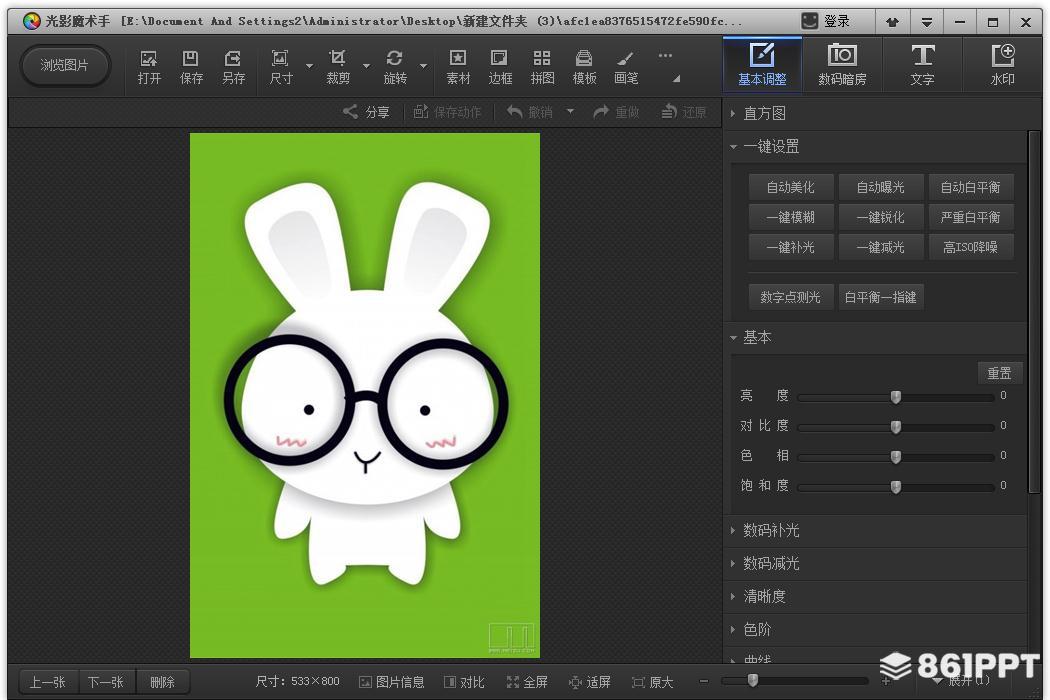Fit image to screen (适屏)
The width and height of the screenshot is (1050, 700).
click(x=589, y=682)
